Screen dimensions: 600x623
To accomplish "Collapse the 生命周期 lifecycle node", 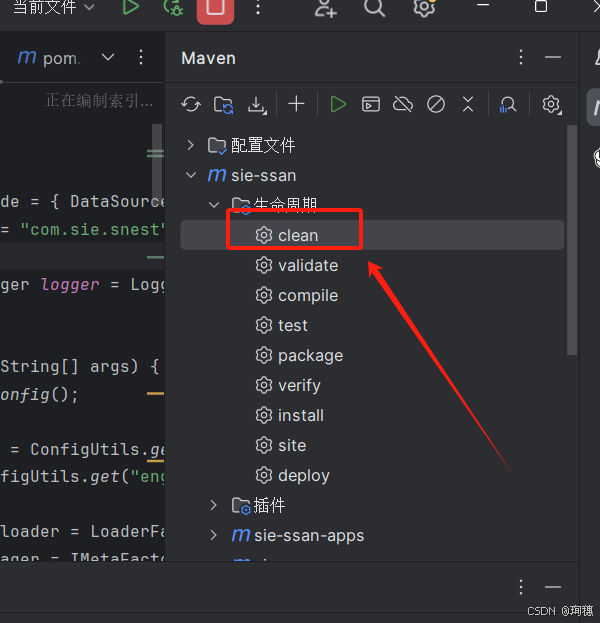I will pos(214,205).
